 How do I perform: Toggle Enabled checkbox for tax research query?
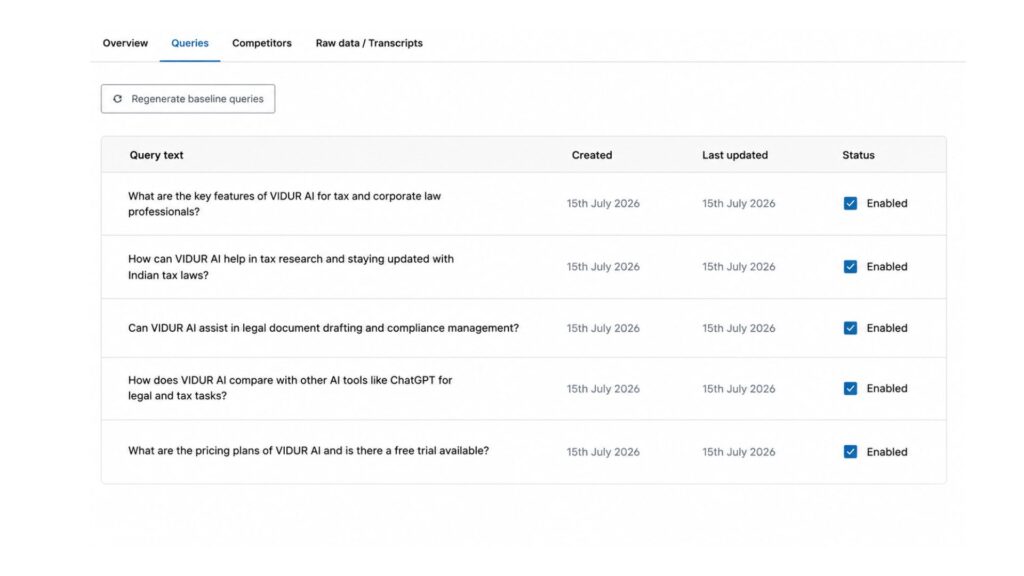(850, 266)
